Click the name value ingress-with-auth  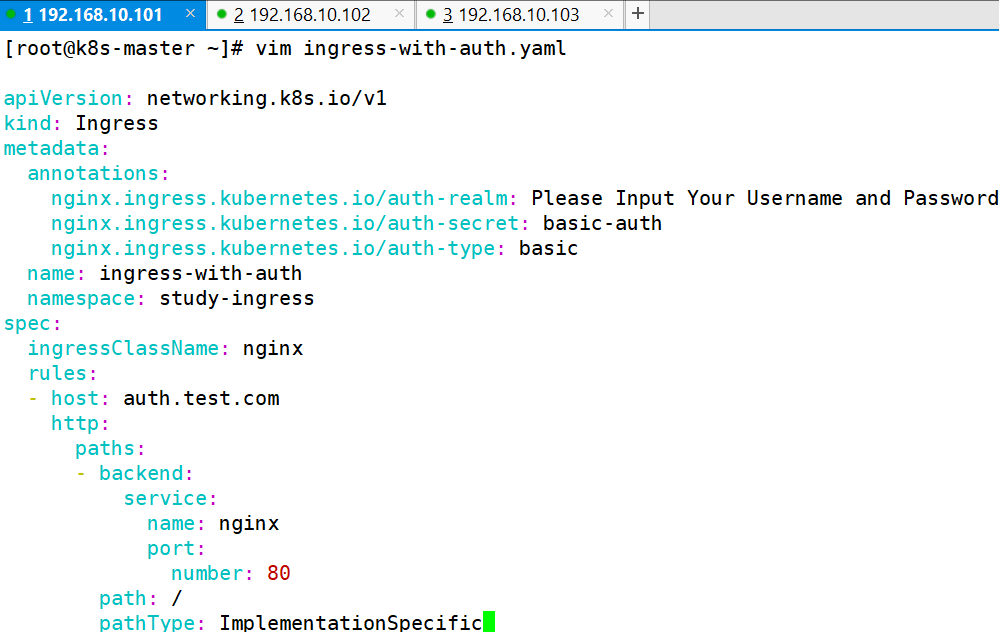201,273
